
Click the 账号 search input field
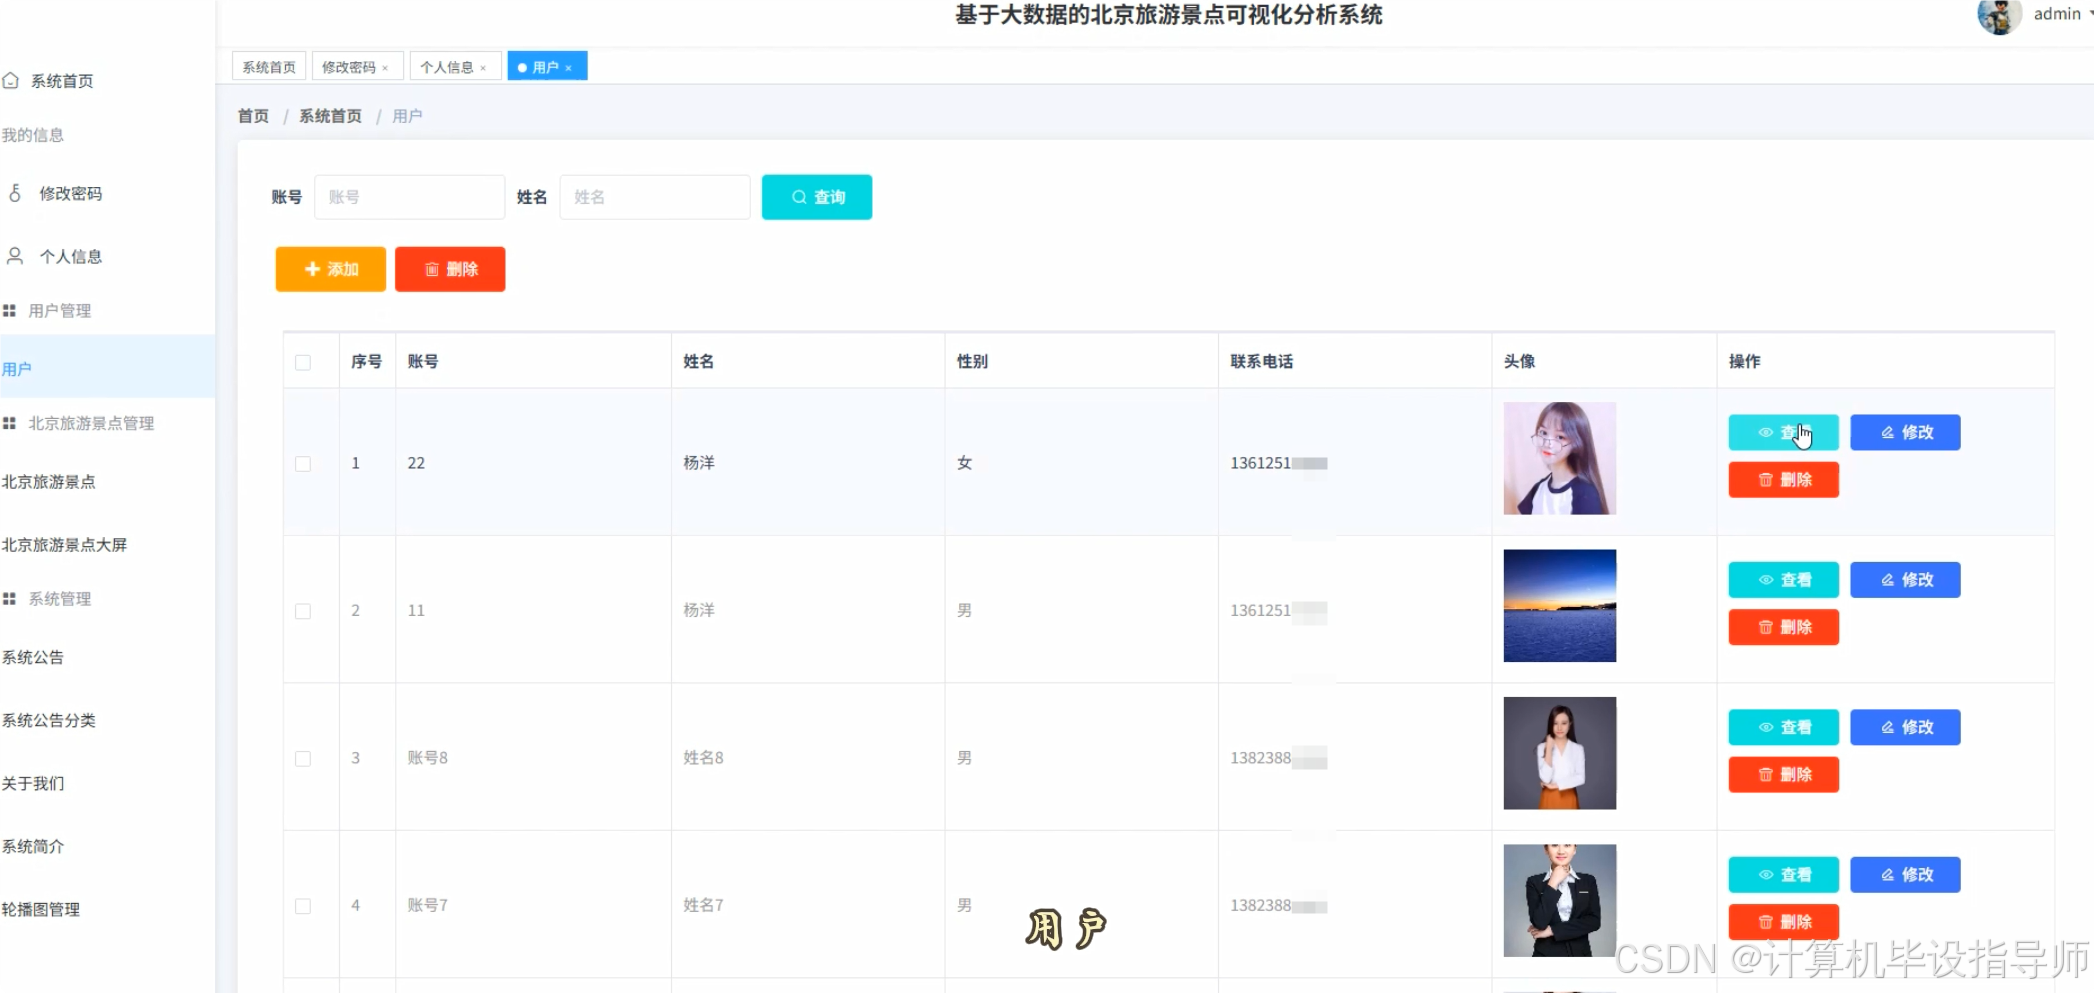coord(409,197)
